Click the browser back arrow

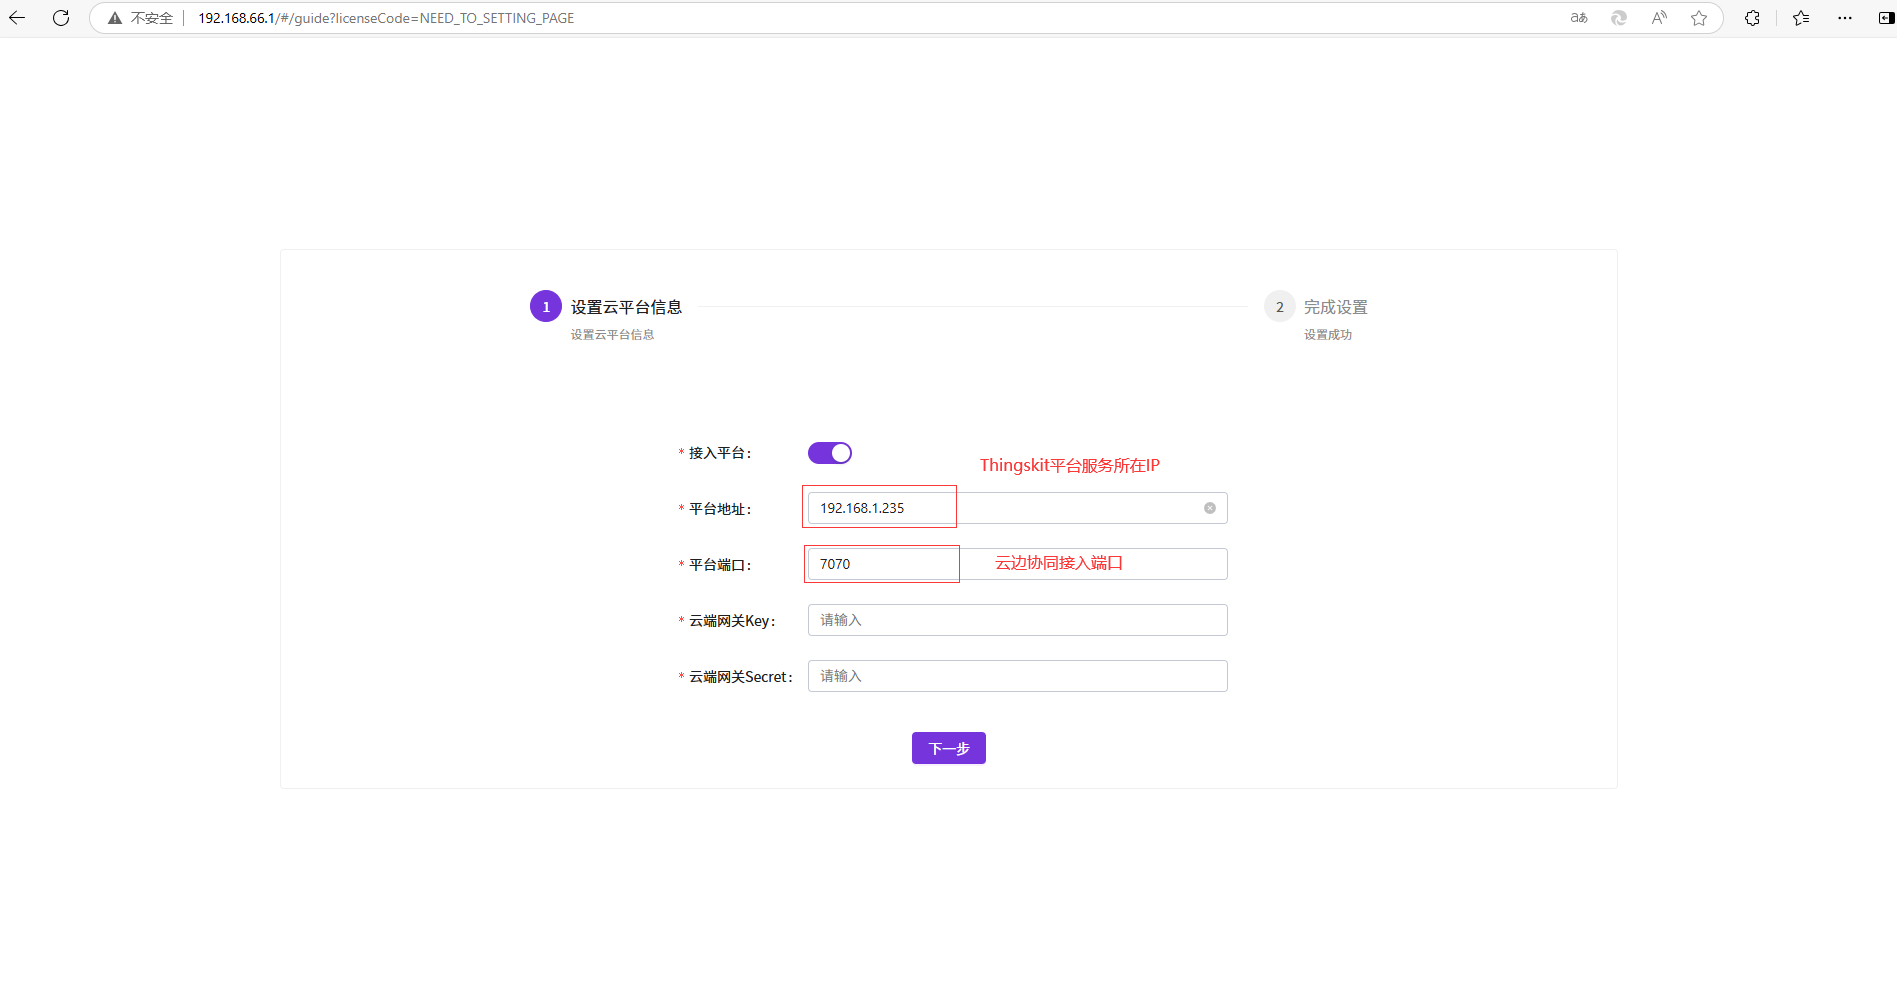[x=17, y=18]
